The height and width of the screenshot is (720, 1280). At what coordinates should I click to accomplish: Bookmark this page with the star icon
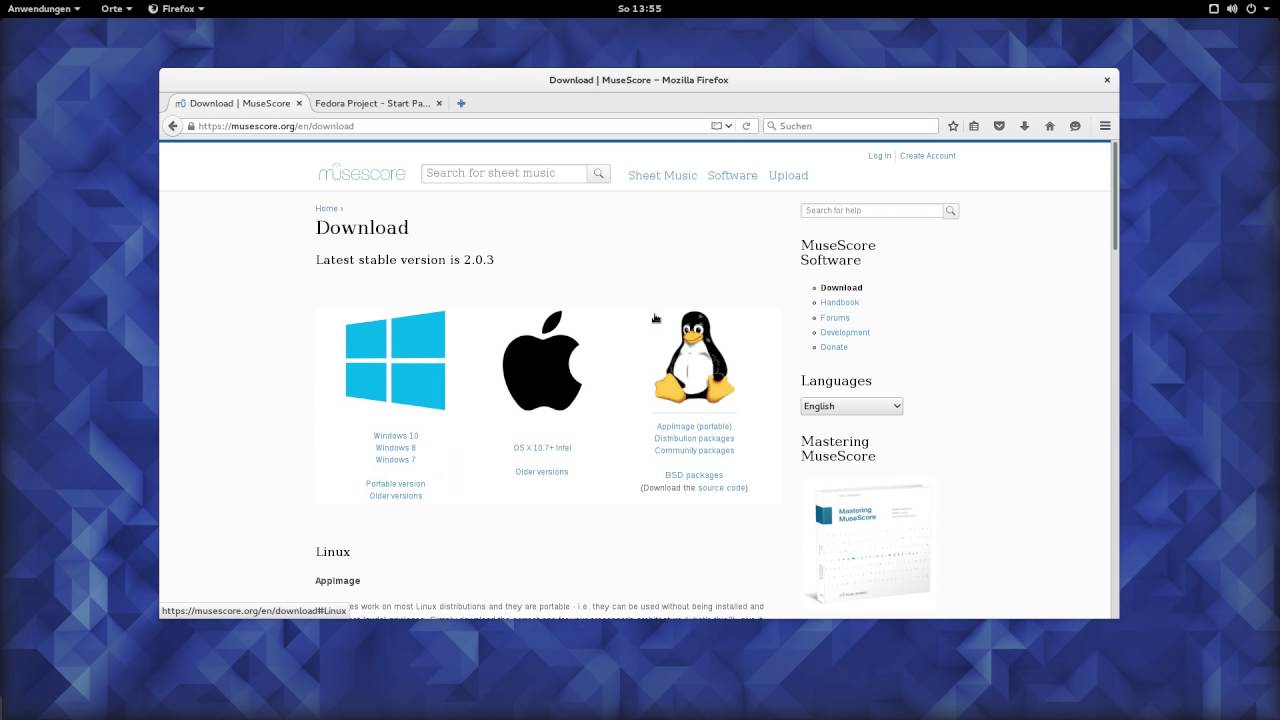click(953, 126)
